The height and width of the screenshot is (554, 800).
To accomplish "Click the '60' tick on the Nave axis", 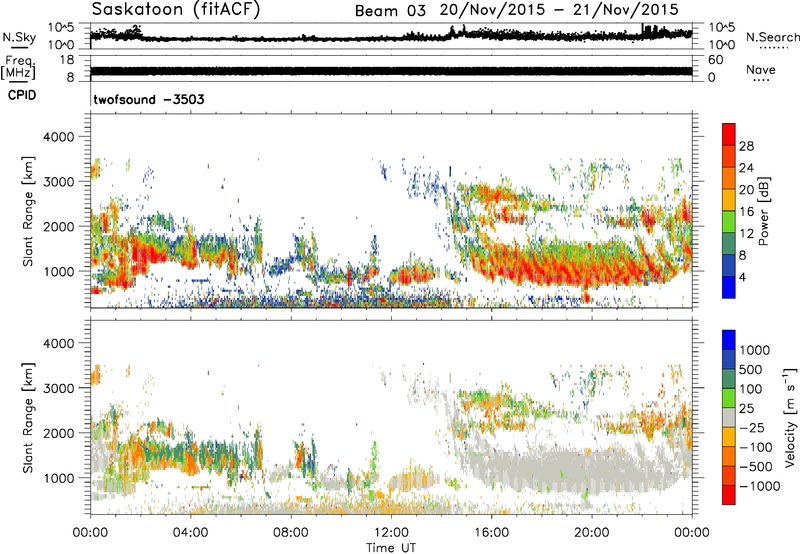I will 715,60.
